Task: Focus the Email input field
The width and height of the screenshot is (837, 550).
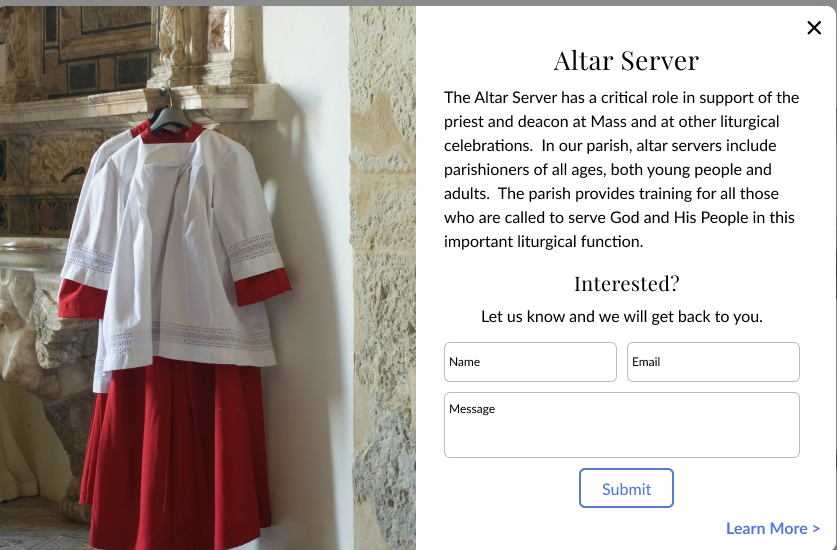Action: pos(713,362)
